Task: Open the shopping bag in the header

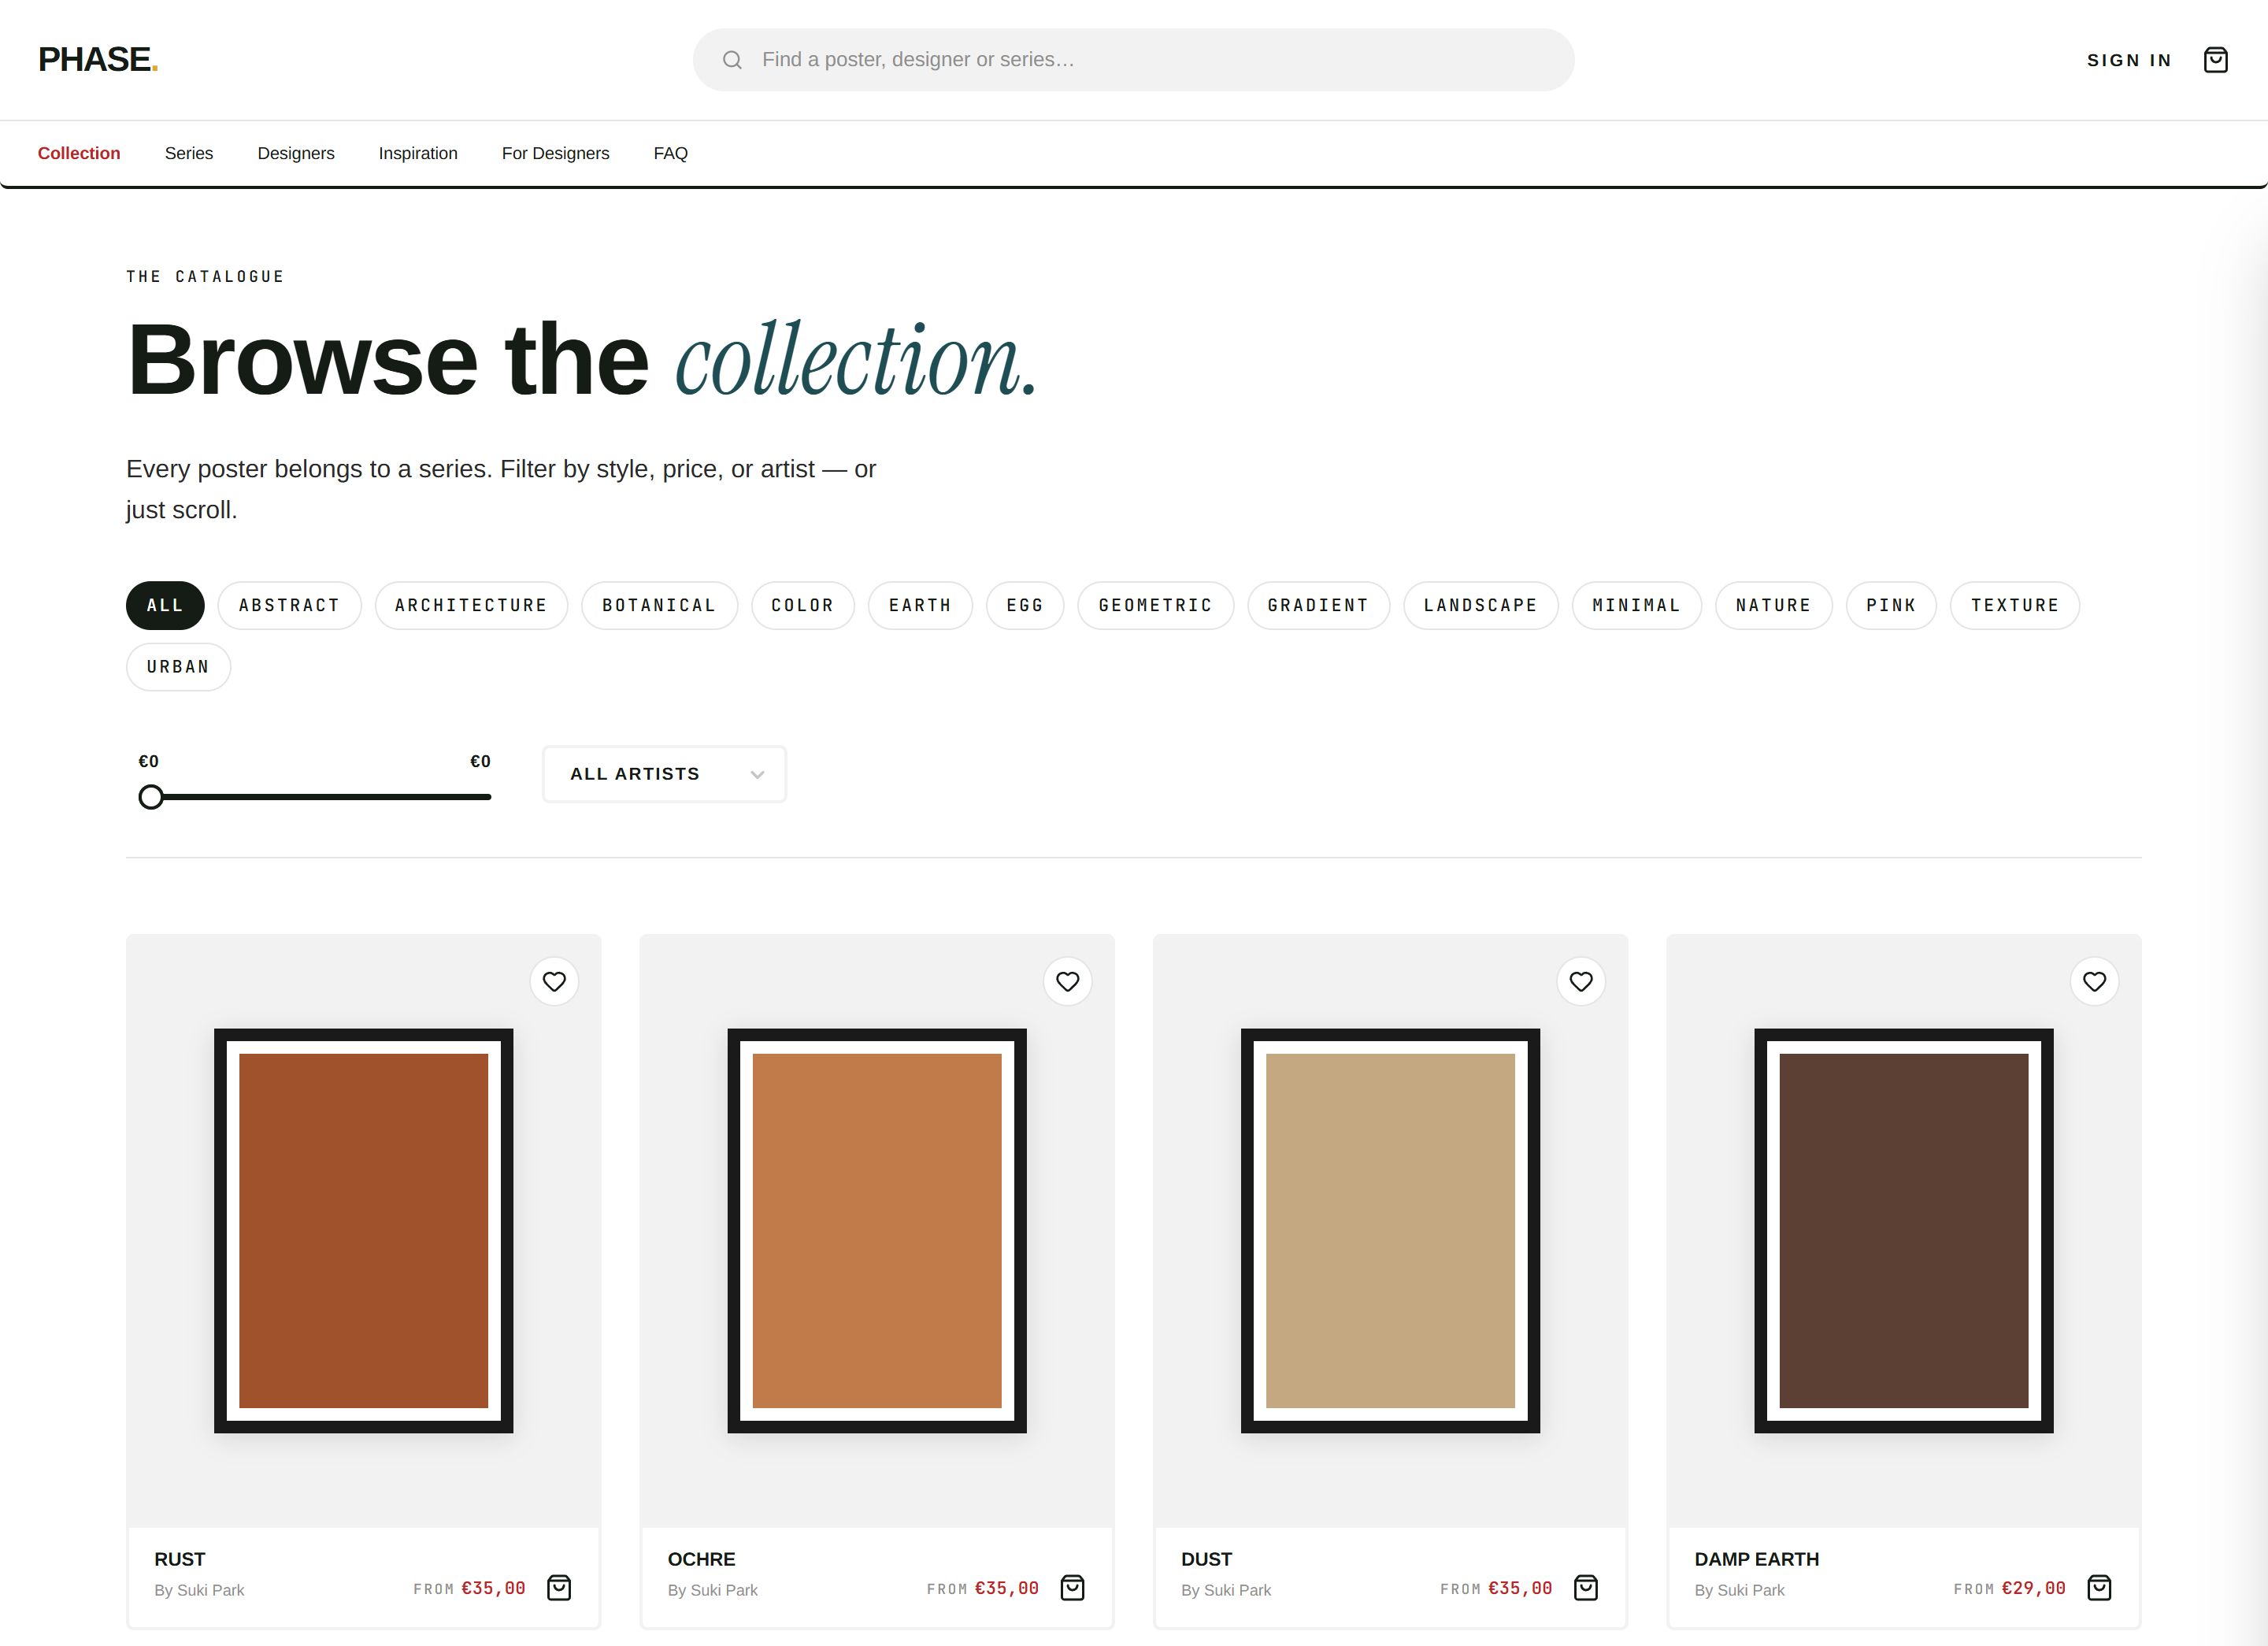Action: click(2215, 60)
